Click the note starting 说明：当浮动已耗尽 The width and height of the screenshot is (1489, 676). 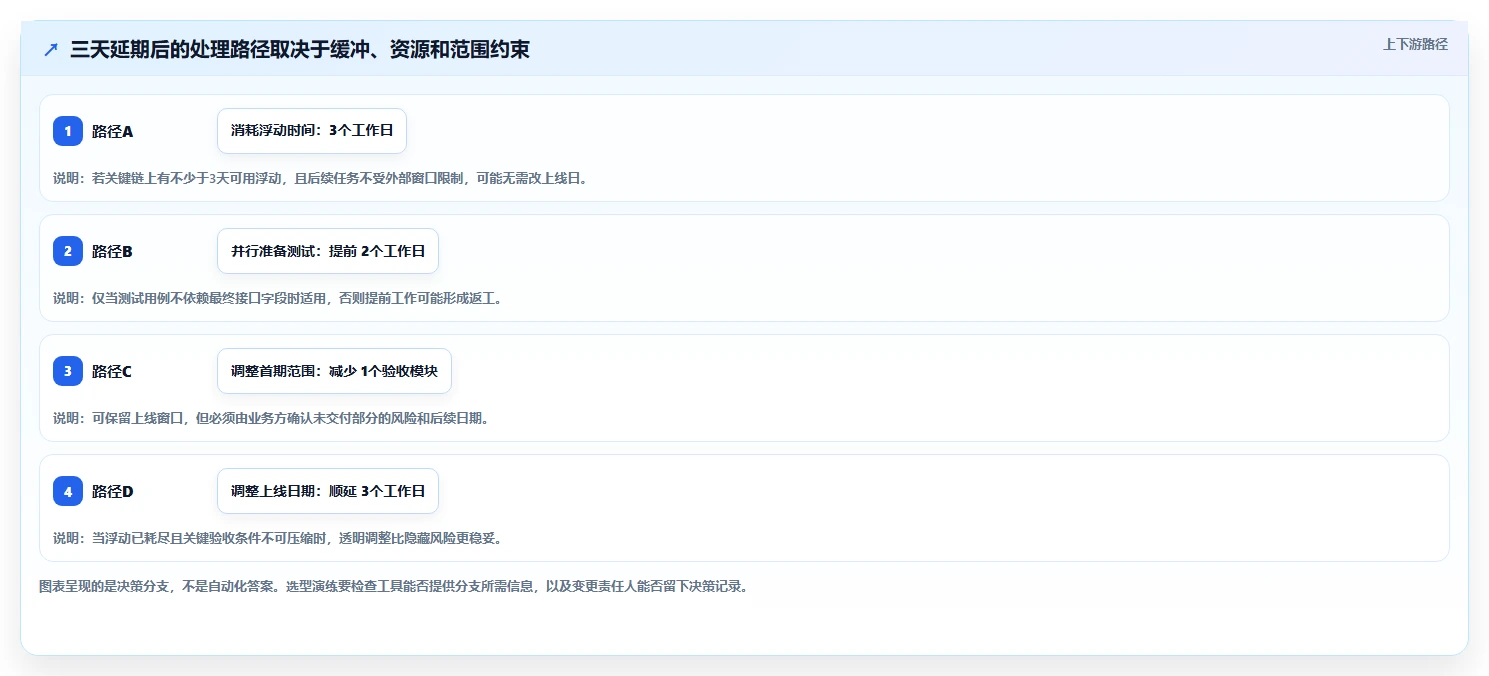[x=277, y=538]
